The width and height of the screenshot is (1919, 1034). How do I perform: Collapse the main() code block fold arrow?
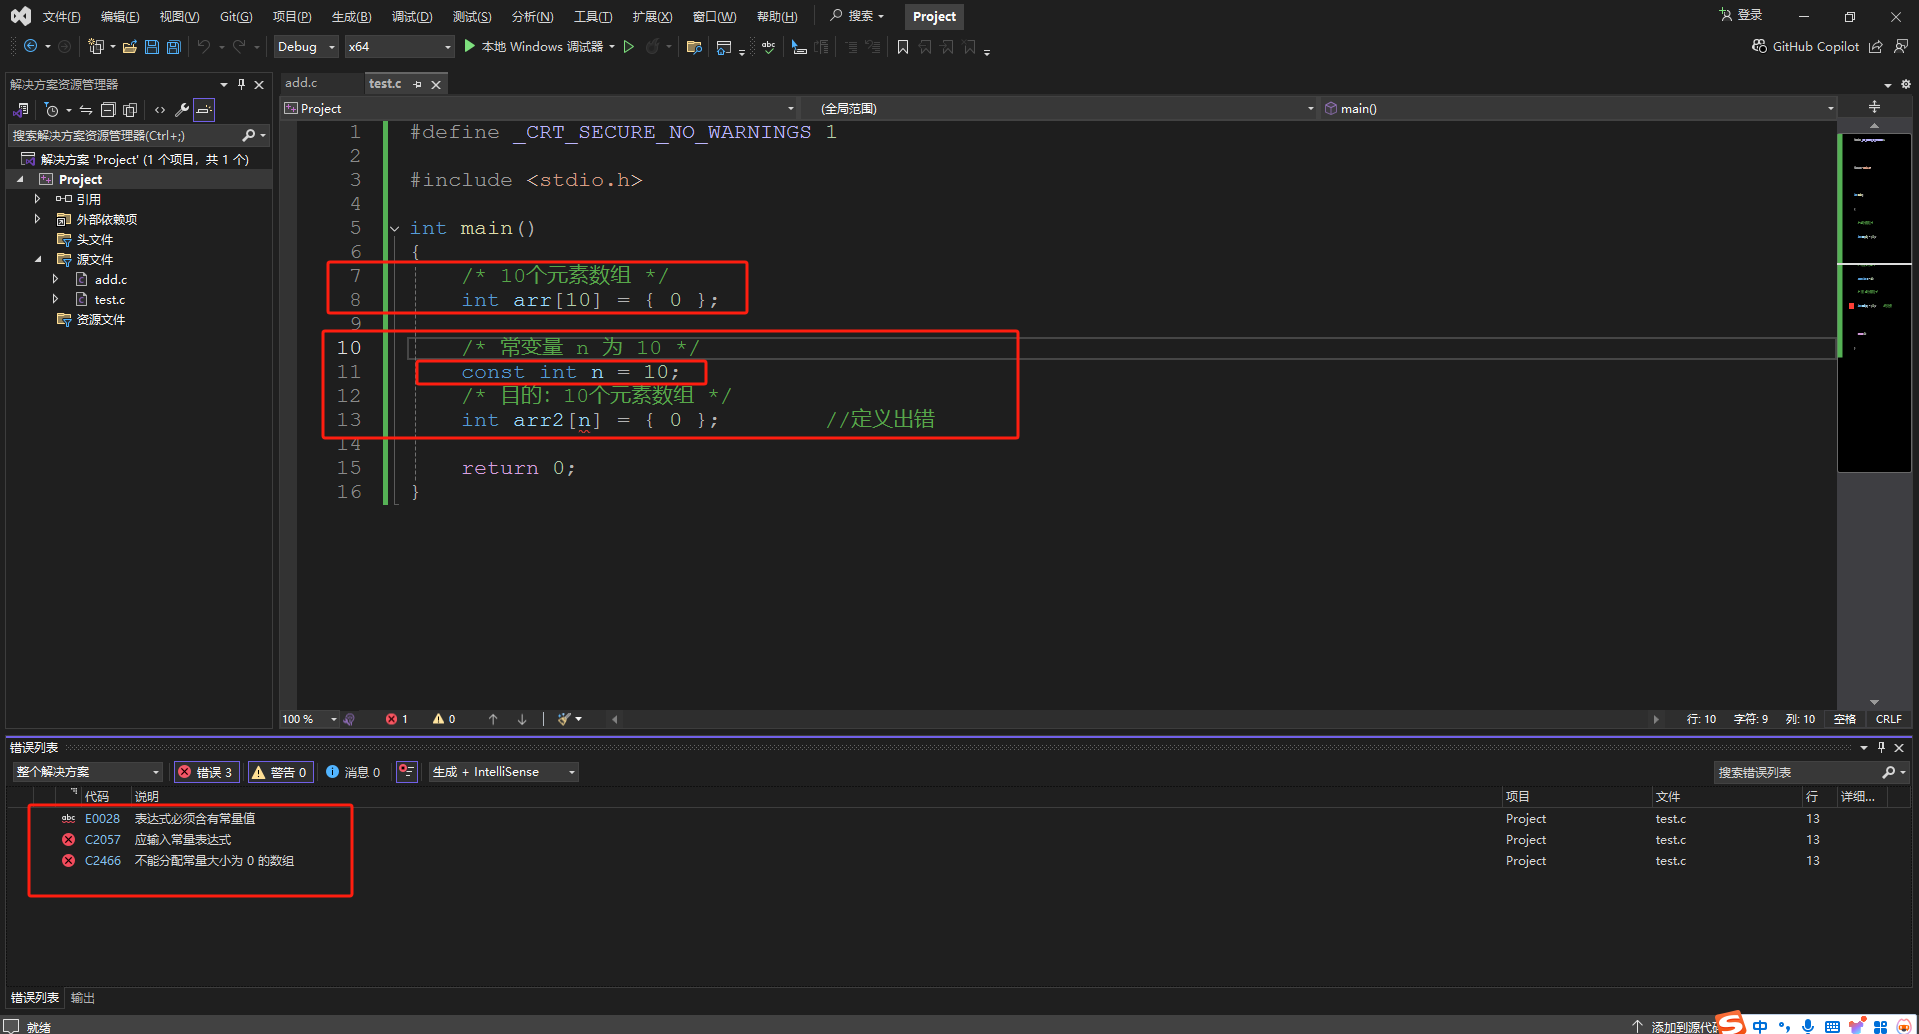click(395, 229)
